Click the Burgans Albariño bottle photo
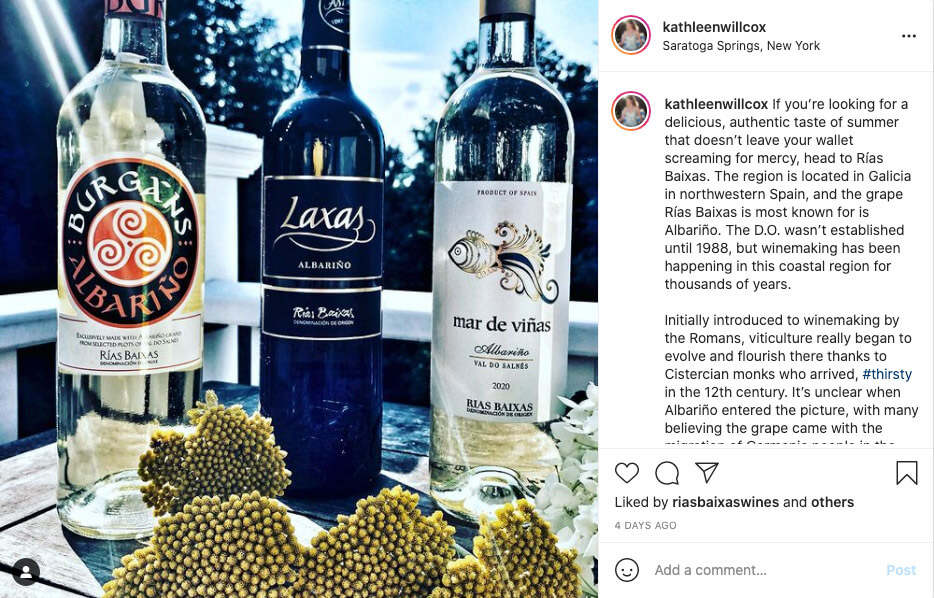Image resolution: width=934 pixels, height=598 pixels. point(130,268)
